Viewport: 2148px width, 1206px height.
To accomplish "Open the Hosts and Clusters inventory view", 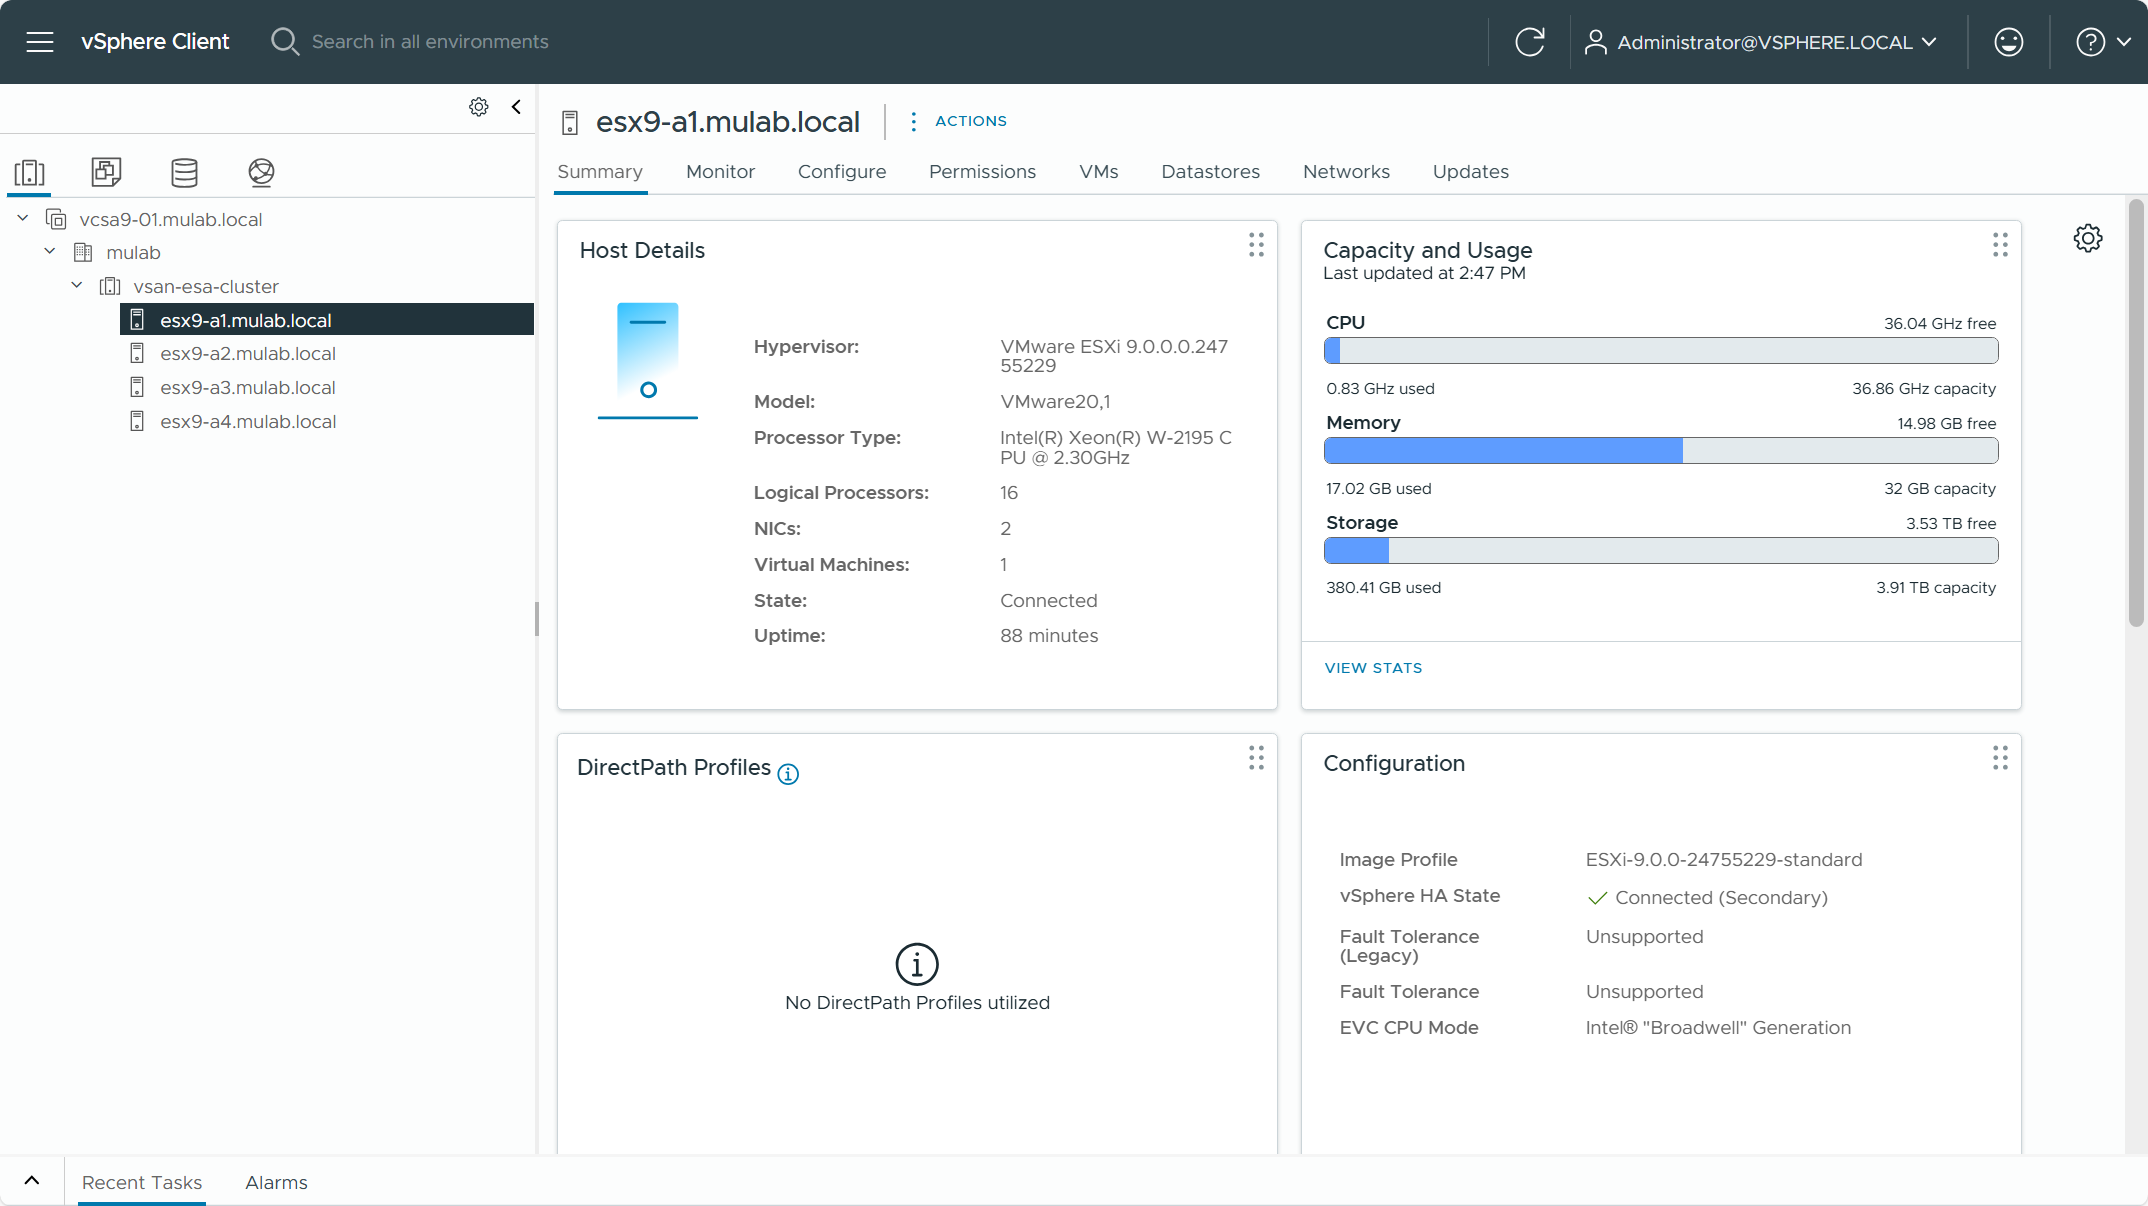I will click(30, 173).
